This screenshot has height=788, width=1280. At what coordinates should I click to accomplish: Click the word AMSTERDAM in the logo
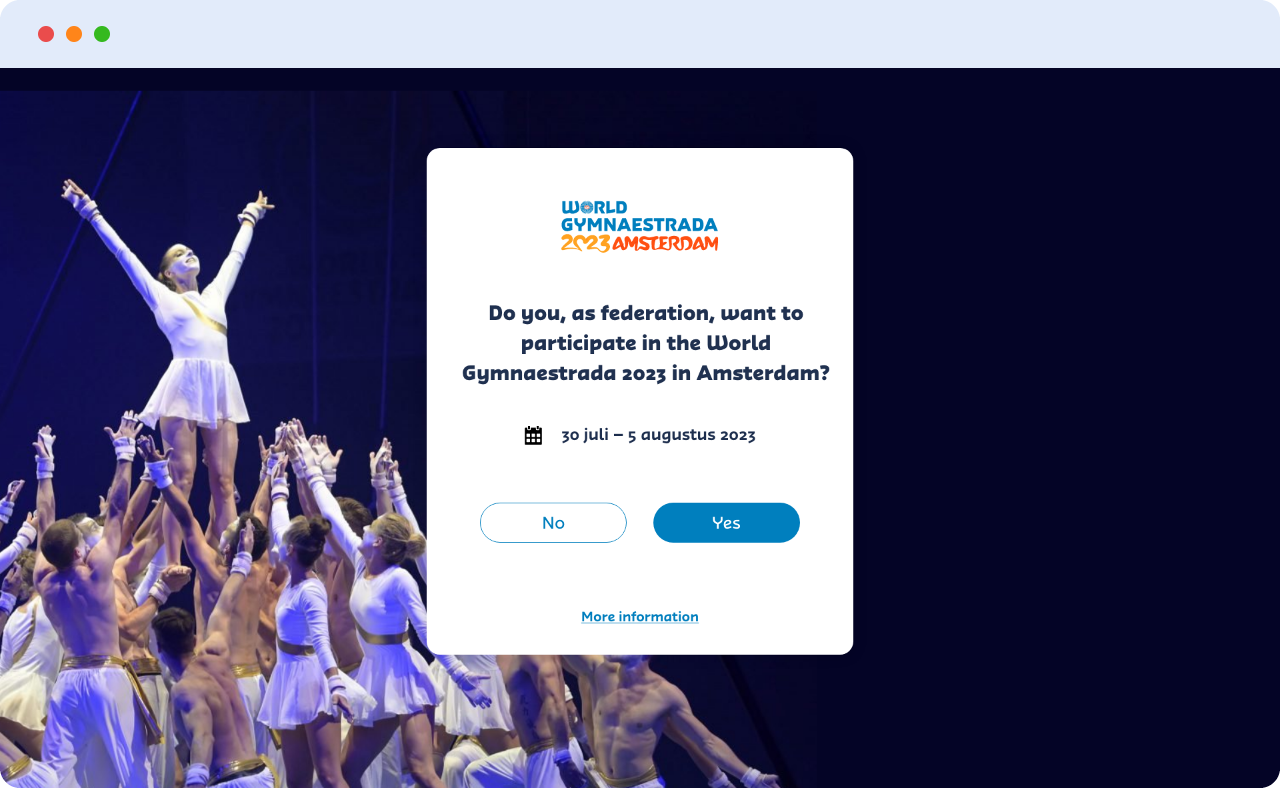coord(665,243)
